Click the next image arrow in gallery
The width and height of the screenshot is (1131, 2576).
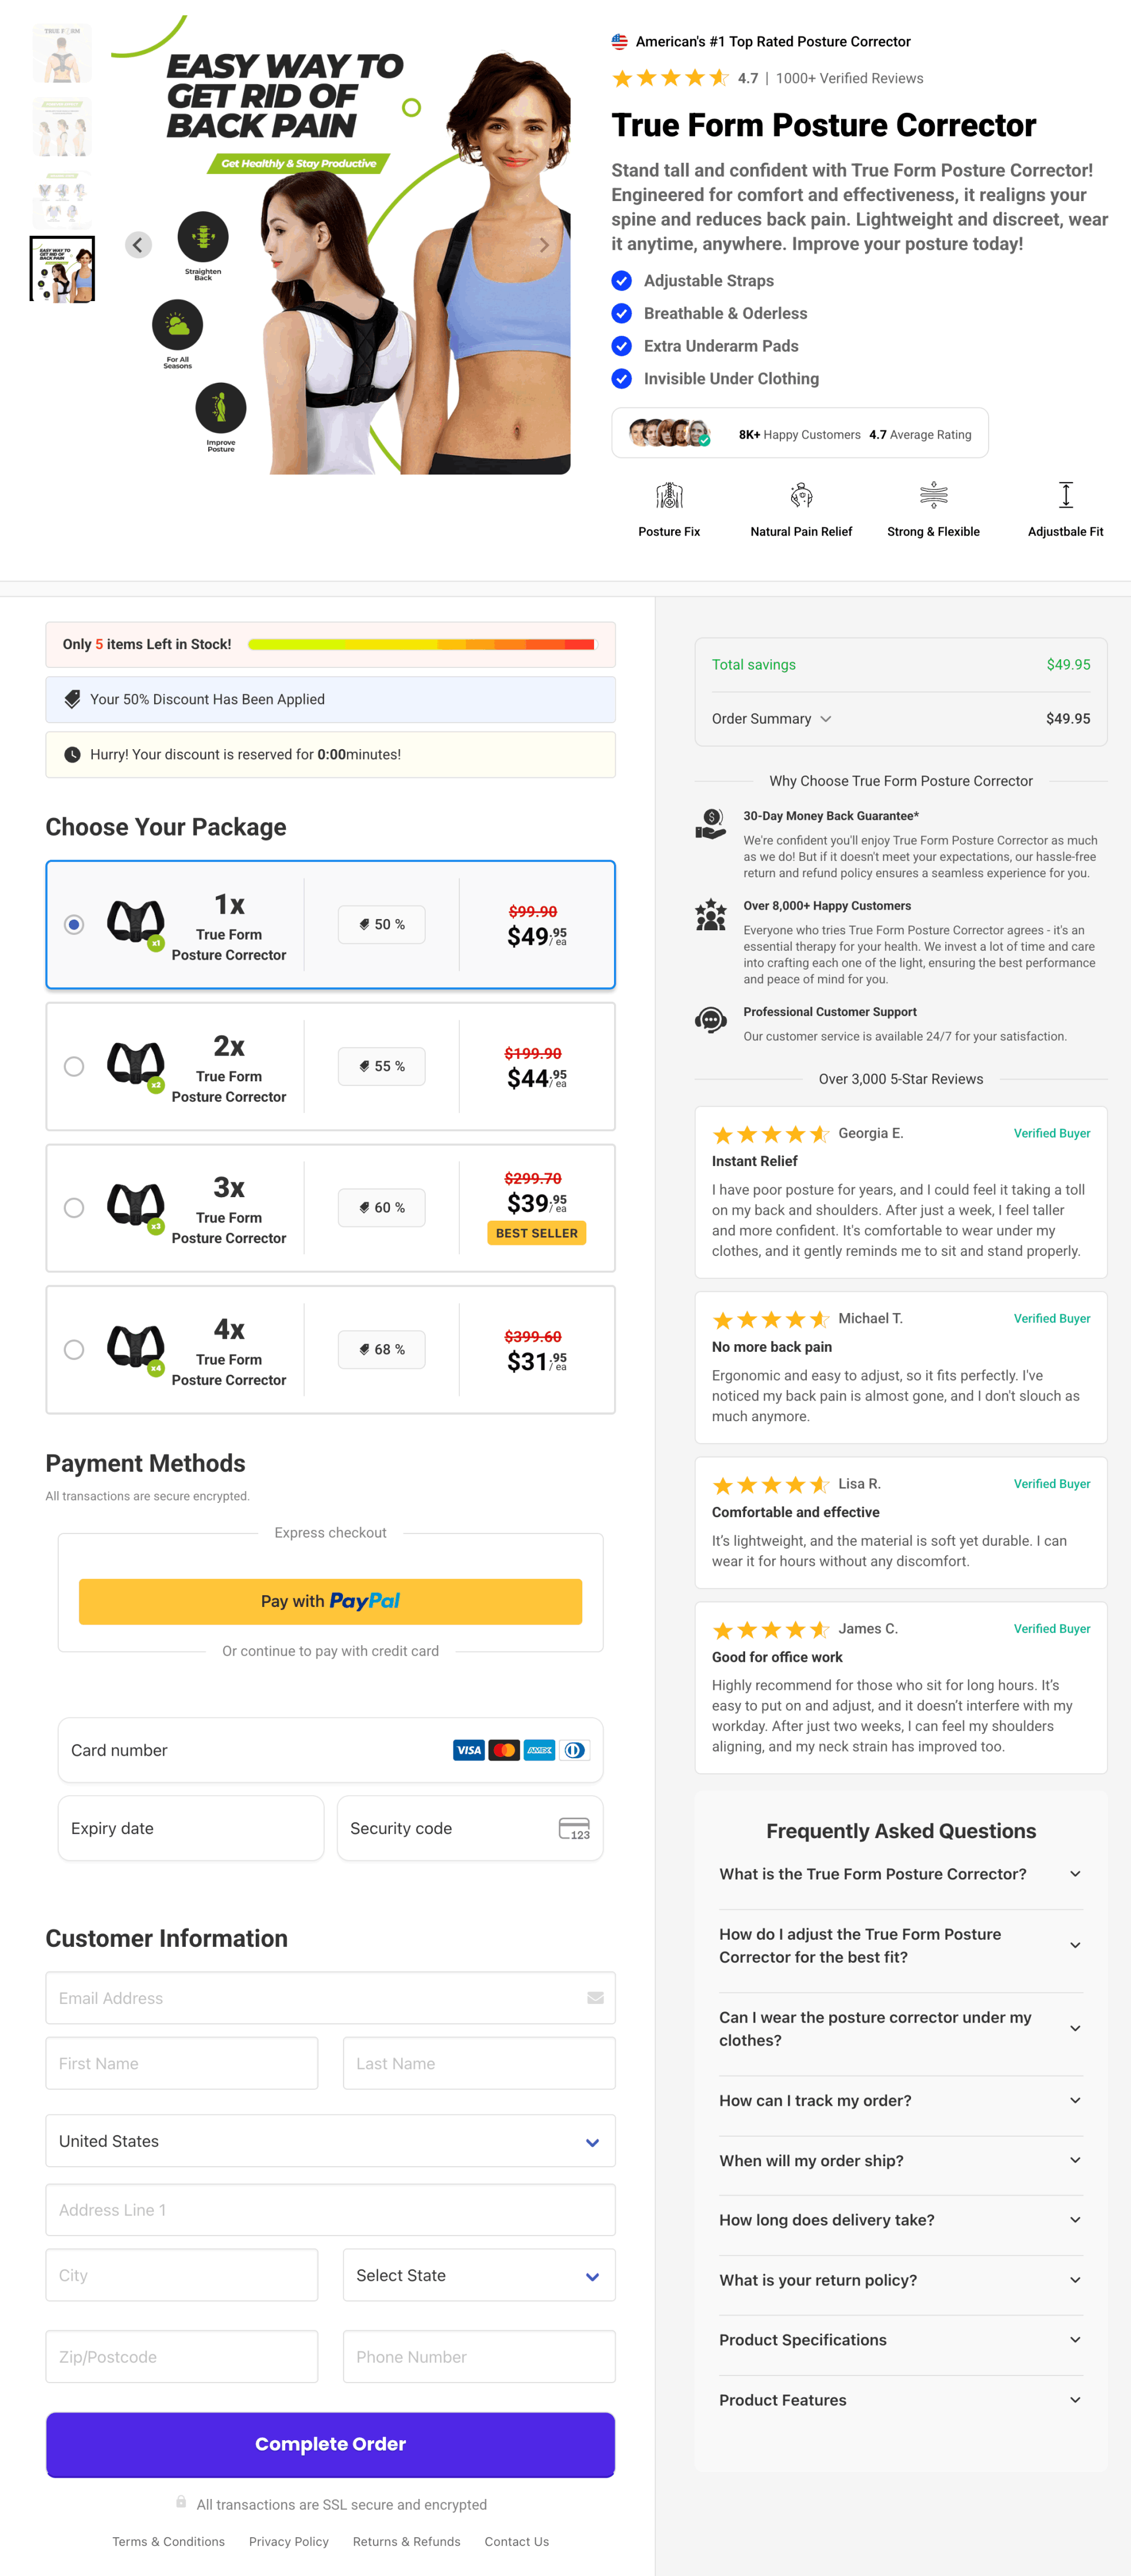coord(544,245)
